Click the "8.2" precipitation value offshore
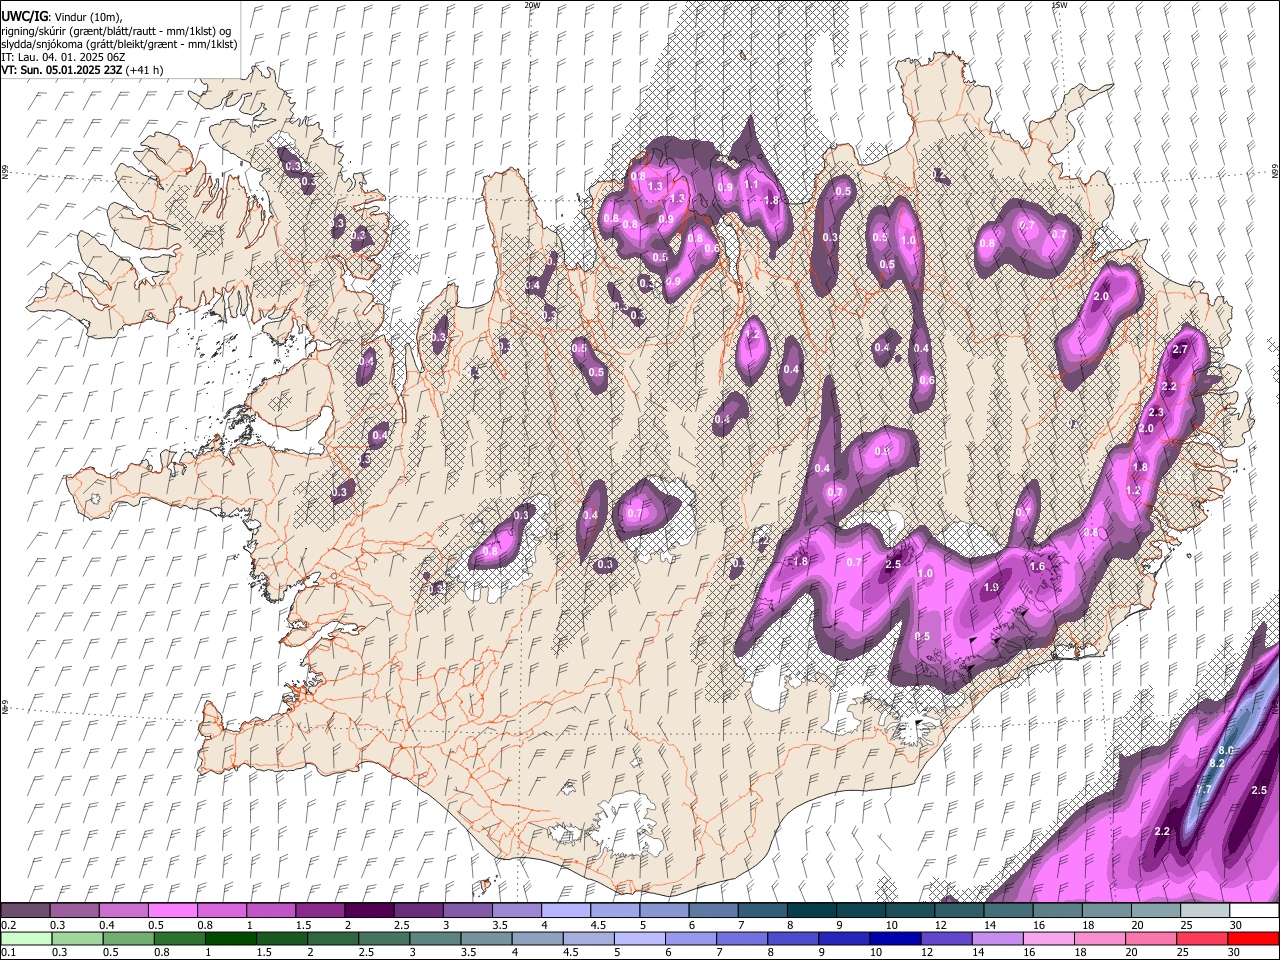Viewport: 1280px width, 960px height. (x=1217, y=764)
